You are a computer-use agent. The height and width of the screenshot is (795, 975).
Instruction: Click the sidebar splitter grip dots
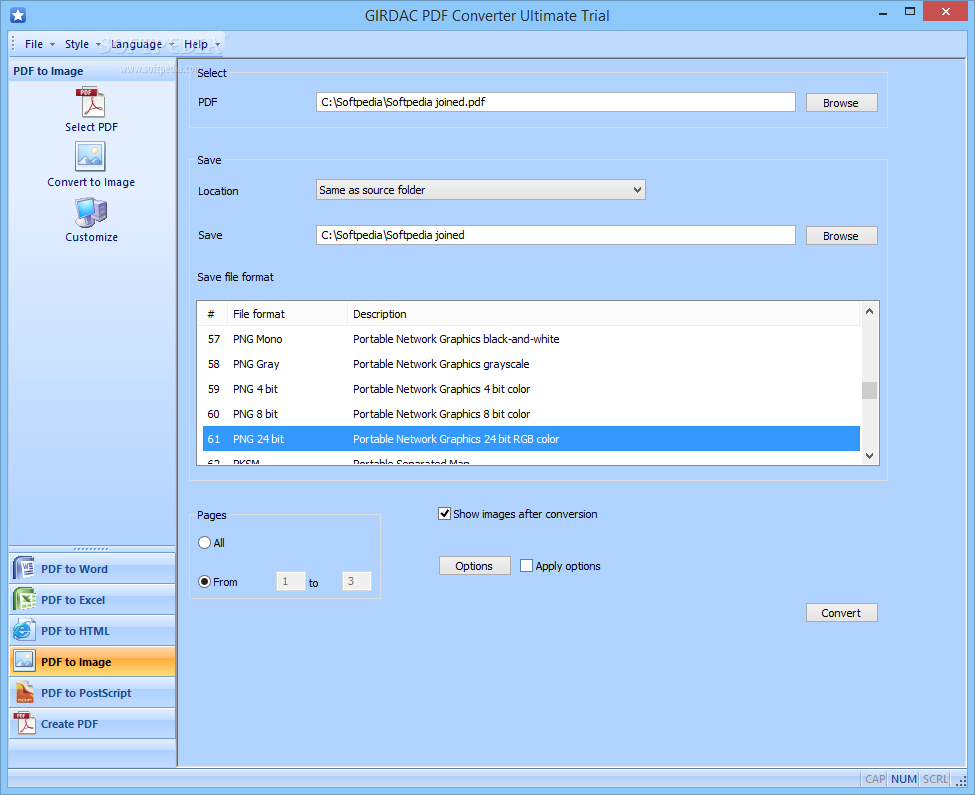(x=91, y=549)
